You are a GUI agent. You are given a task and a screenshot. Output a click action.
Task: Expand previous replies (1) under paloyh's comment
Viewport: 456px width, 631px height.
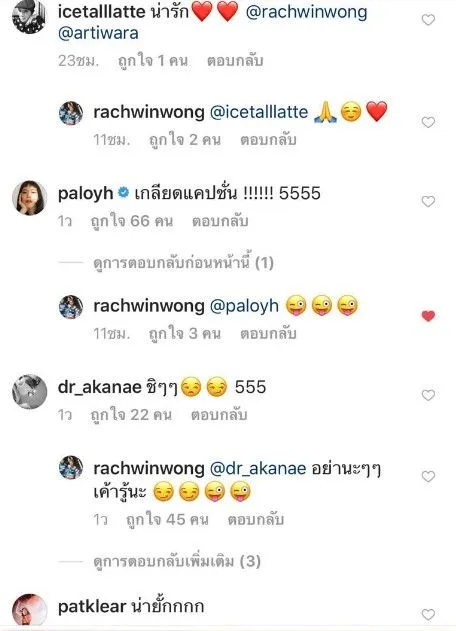tap(183, 263)
